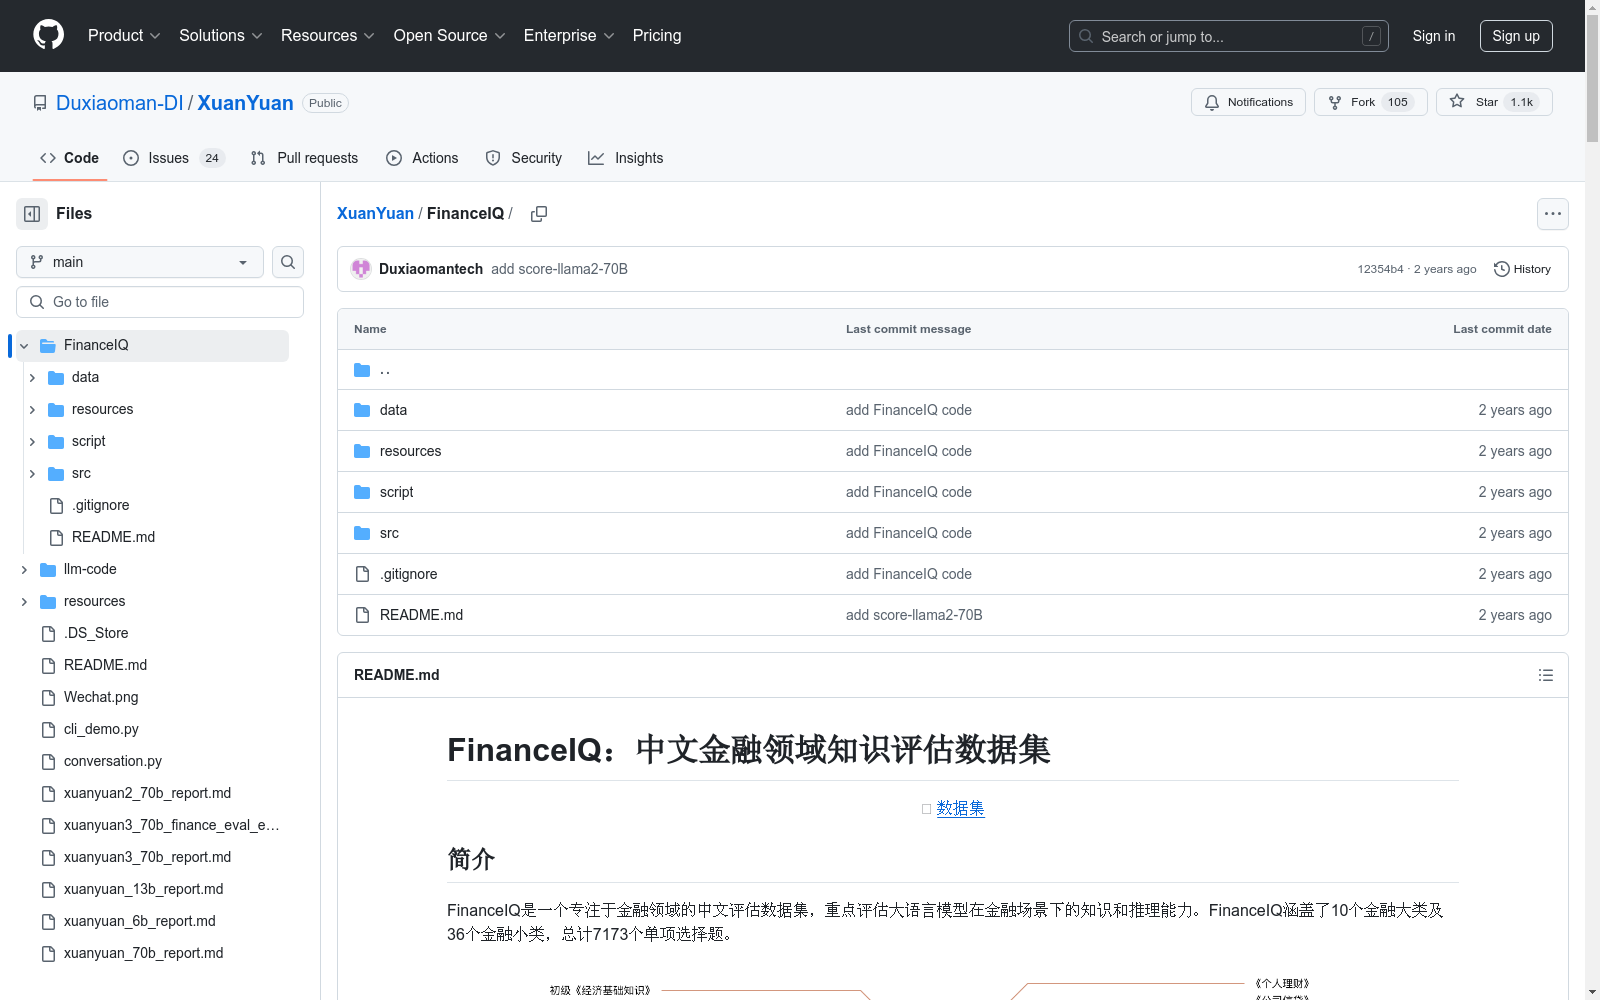Click the GitHub logo icon

coord(48,35)
